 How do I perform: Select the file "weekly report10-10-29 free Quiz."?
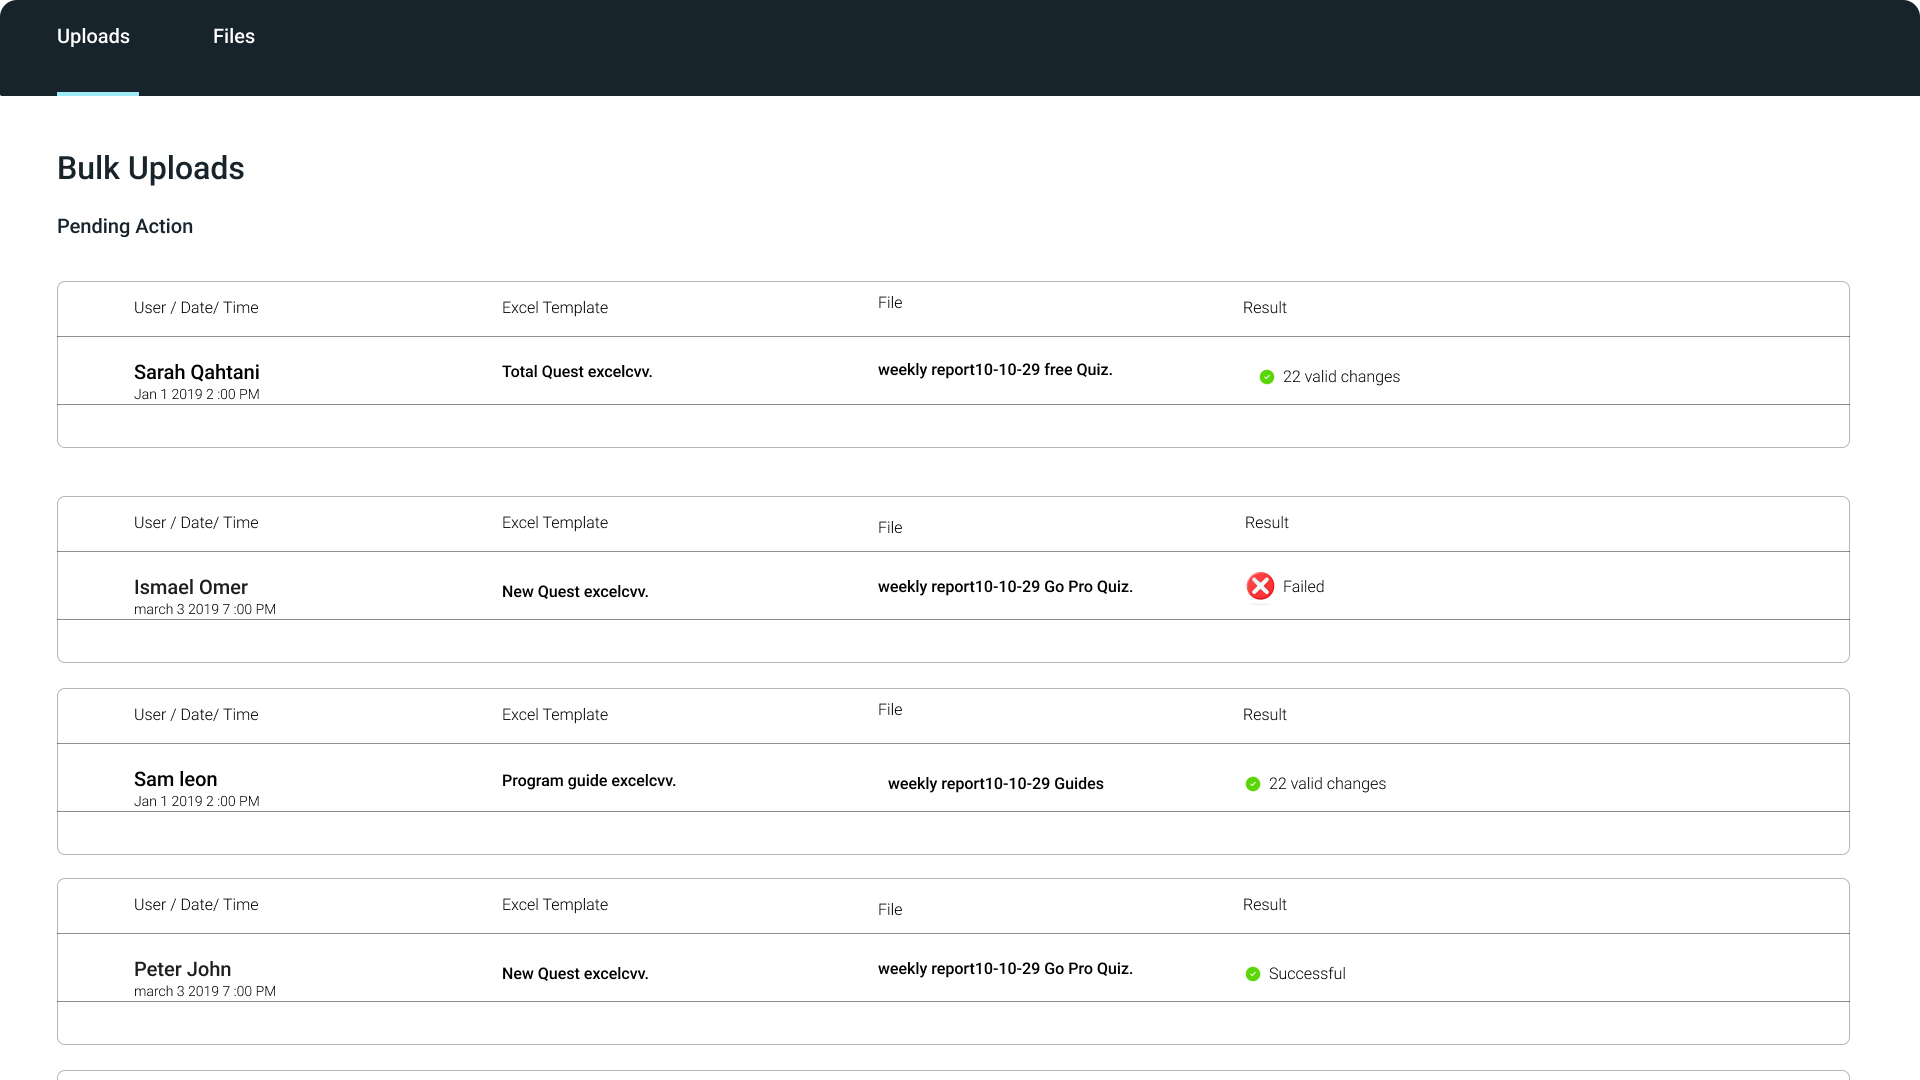click(x=995, y=369)
